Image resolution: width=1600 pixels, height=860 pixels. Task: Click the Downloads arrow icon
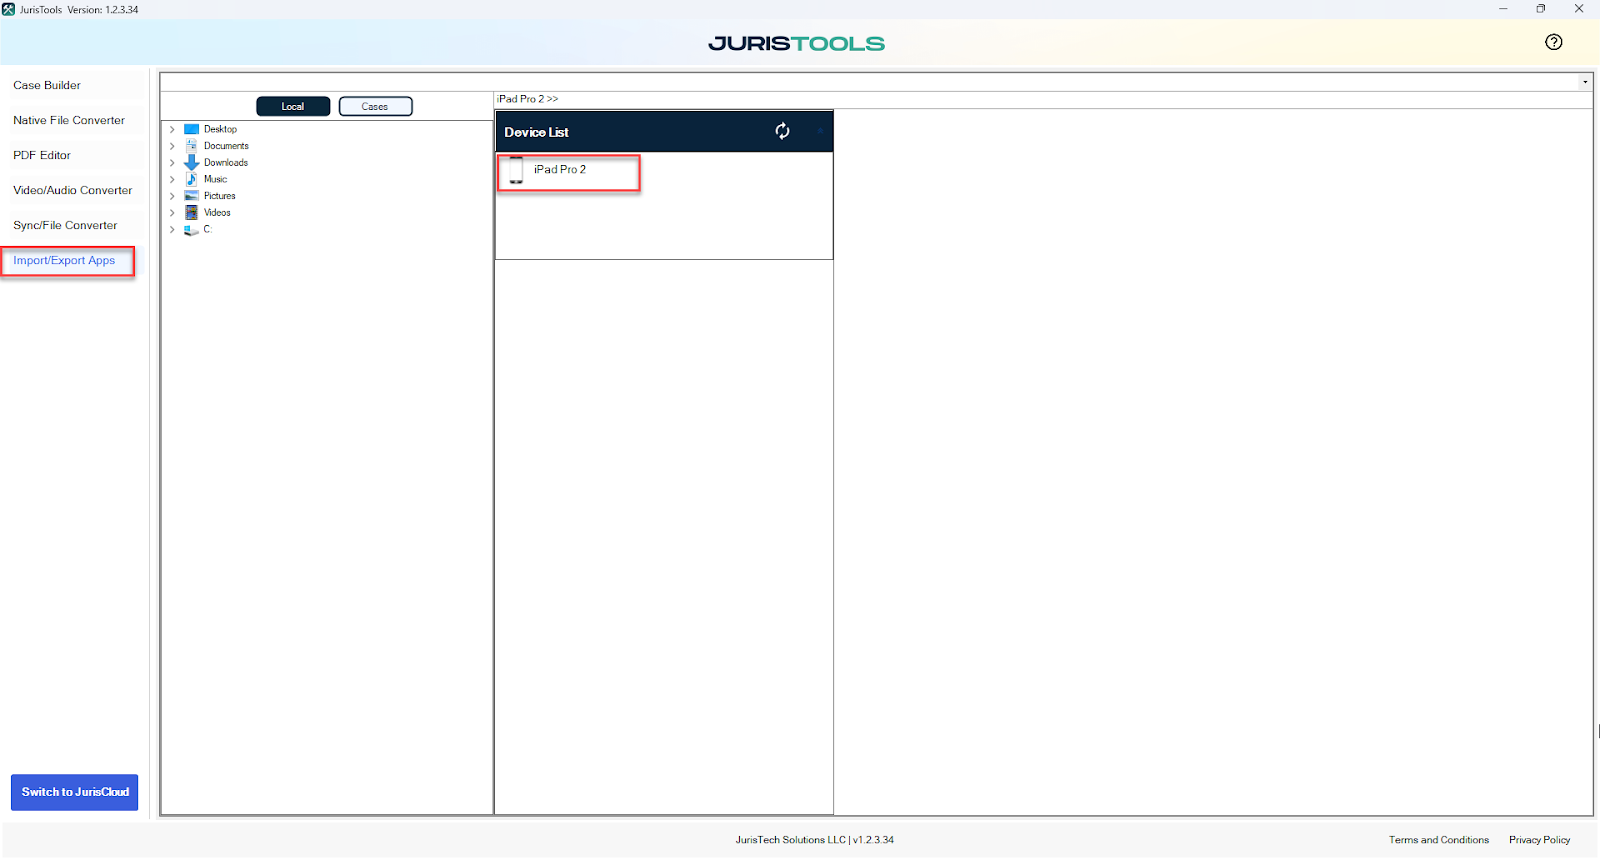click(191, 162)
